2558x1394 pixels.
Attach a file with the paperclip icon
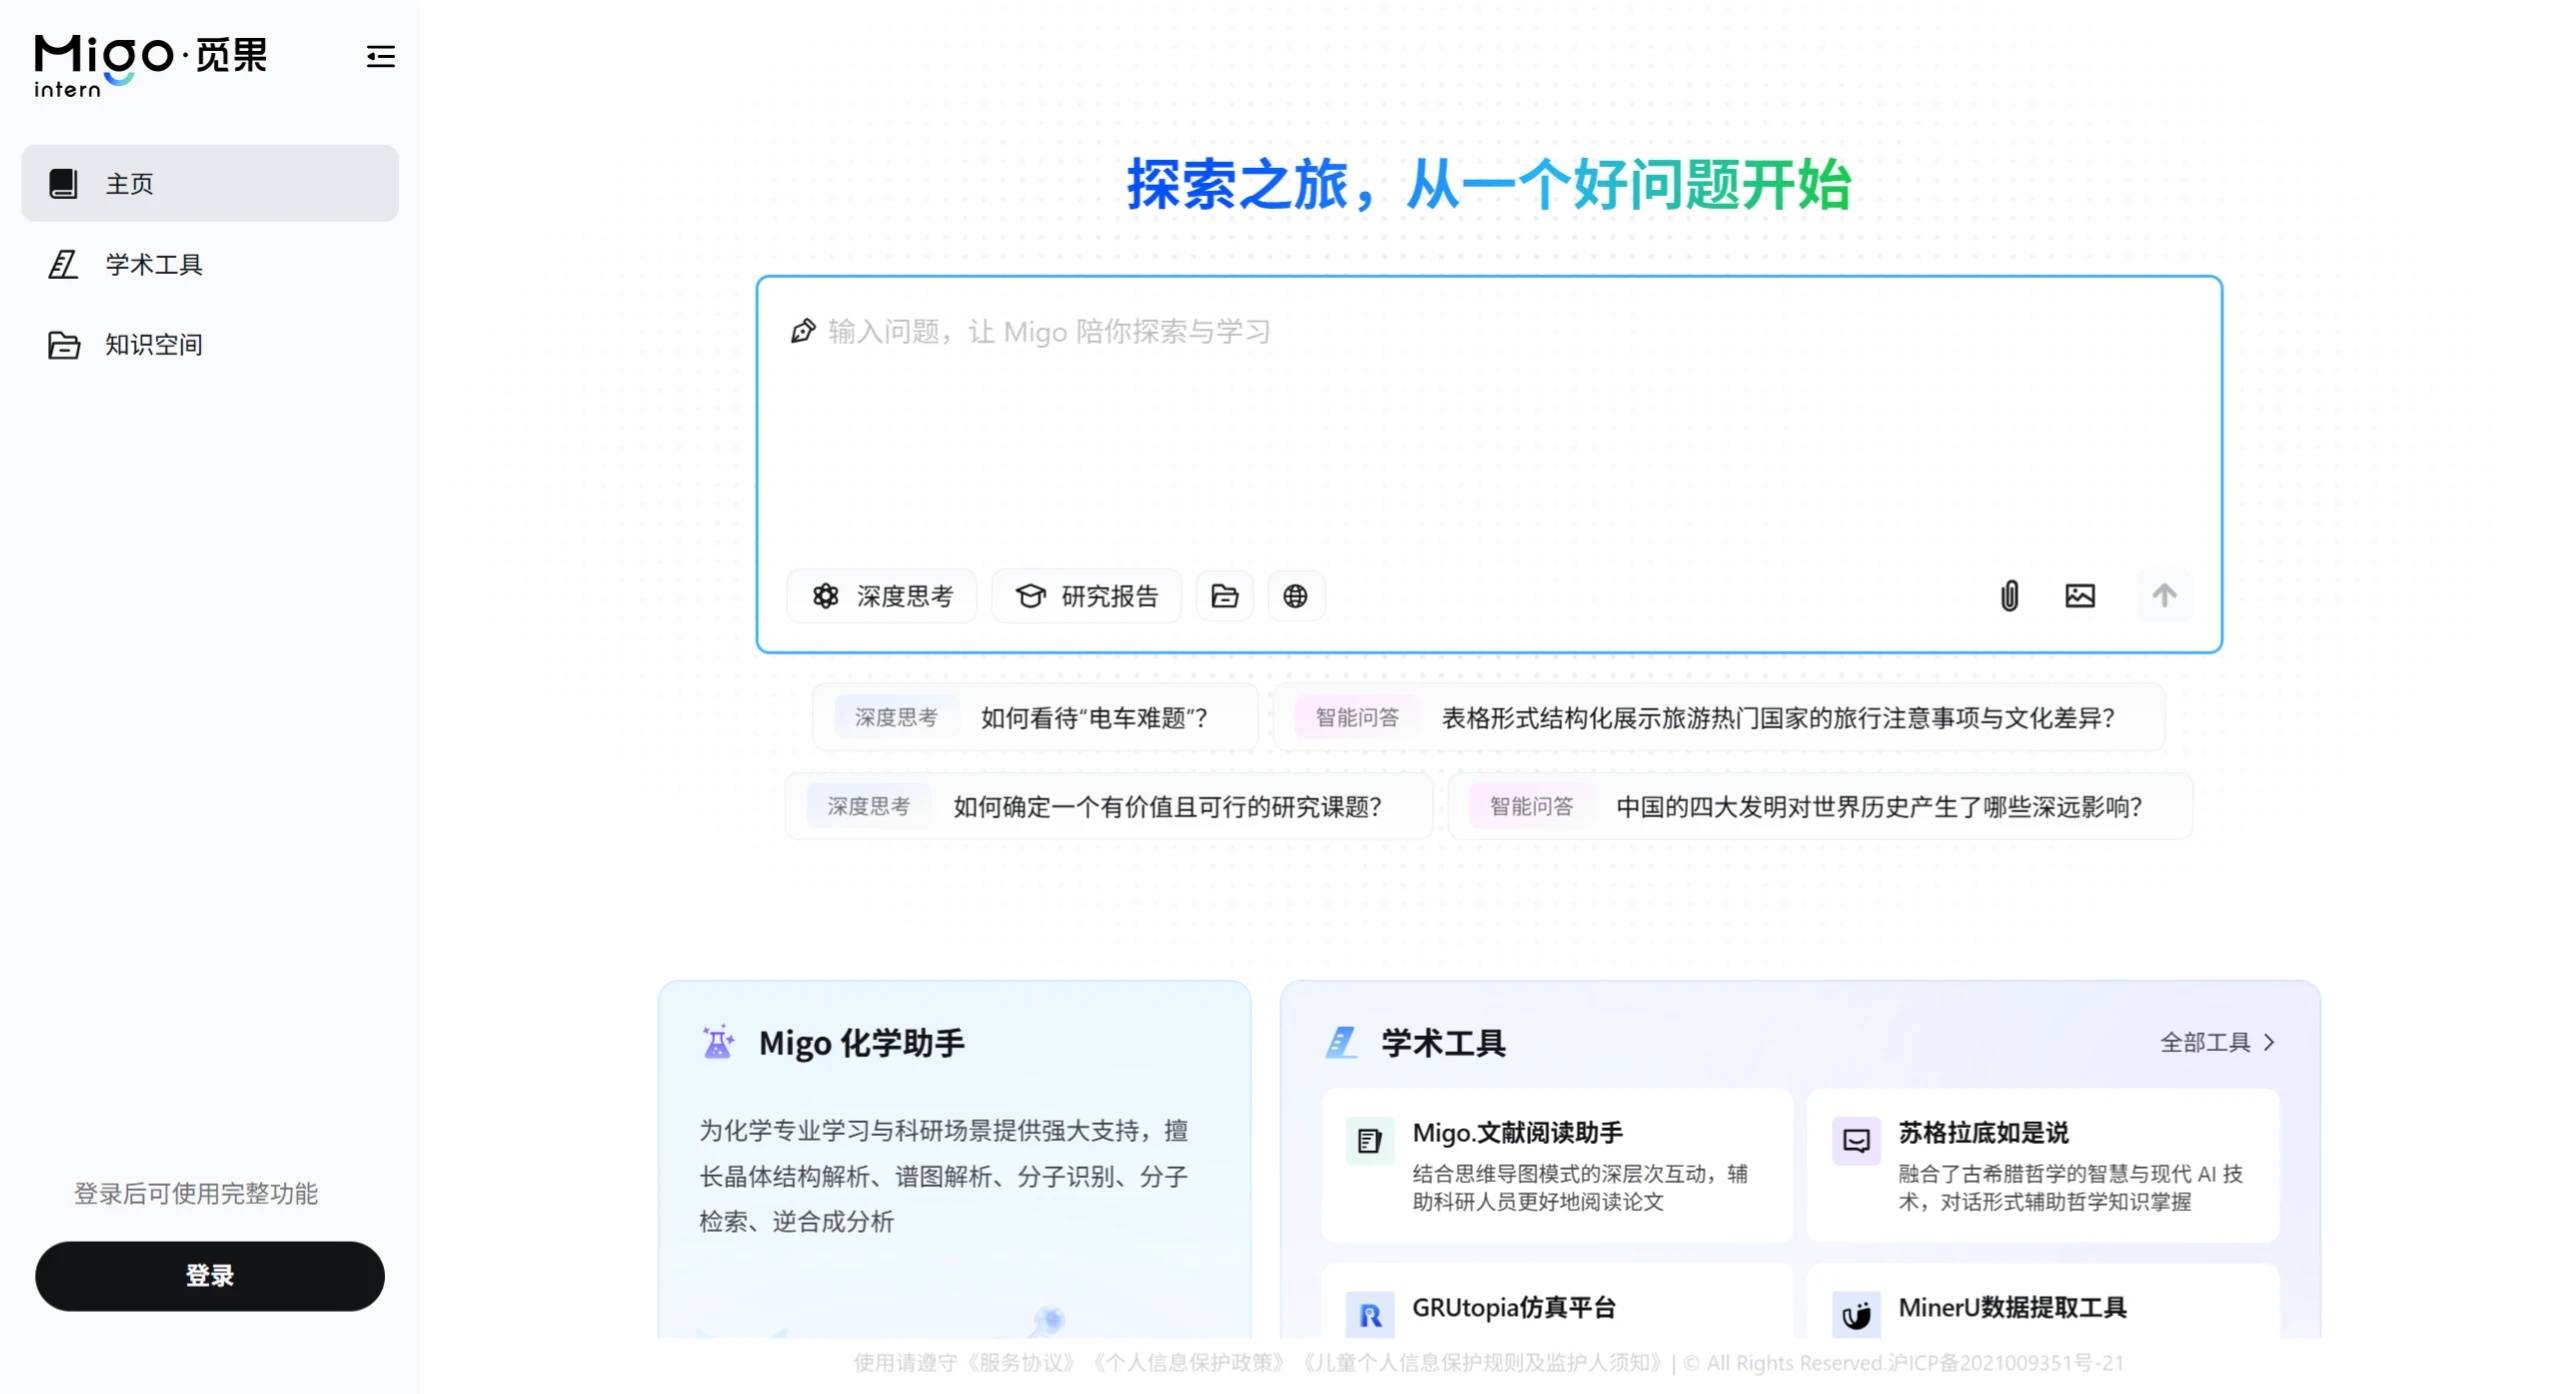coord(2009,596)
